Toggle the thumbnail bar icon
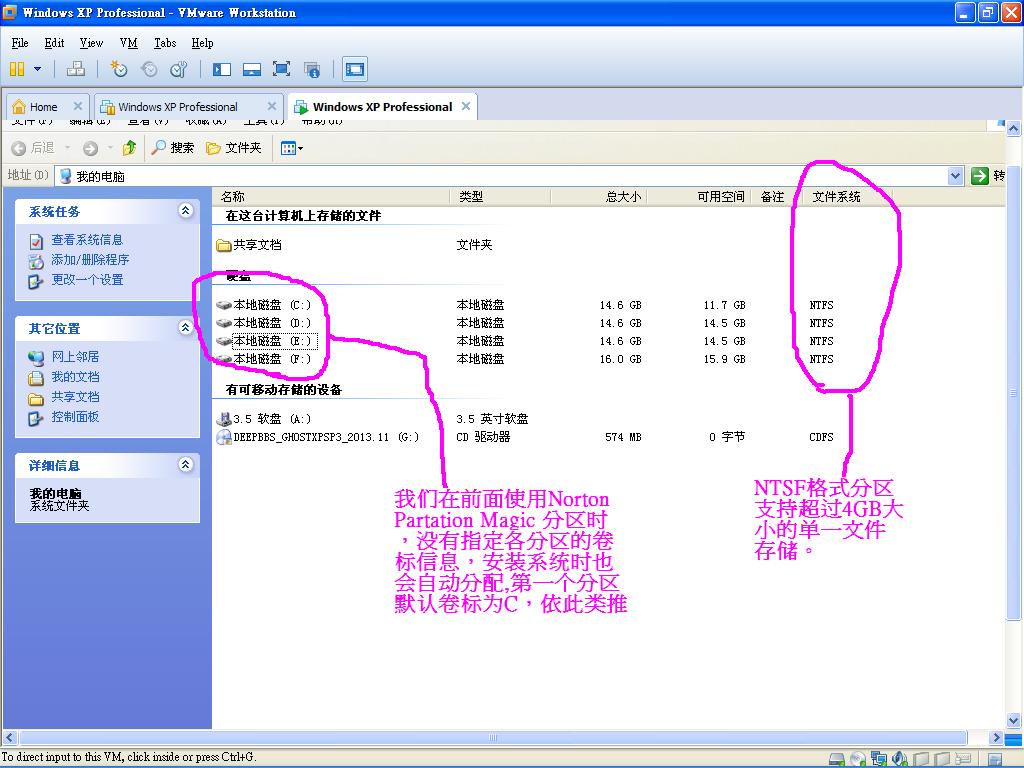The height and width of the screenshot is (768, 1024). click(x=252, y=69)
